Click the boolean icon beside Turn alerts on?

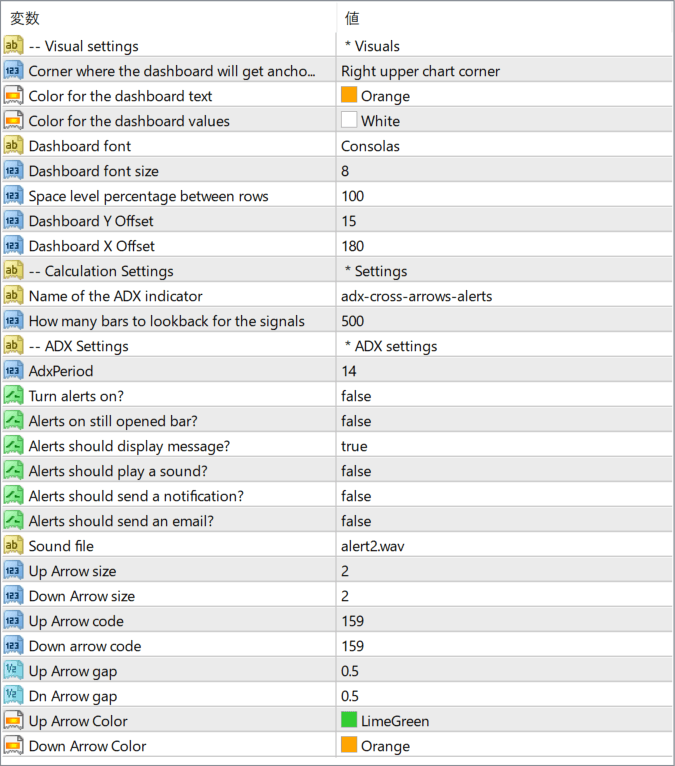tap(13, 396)
